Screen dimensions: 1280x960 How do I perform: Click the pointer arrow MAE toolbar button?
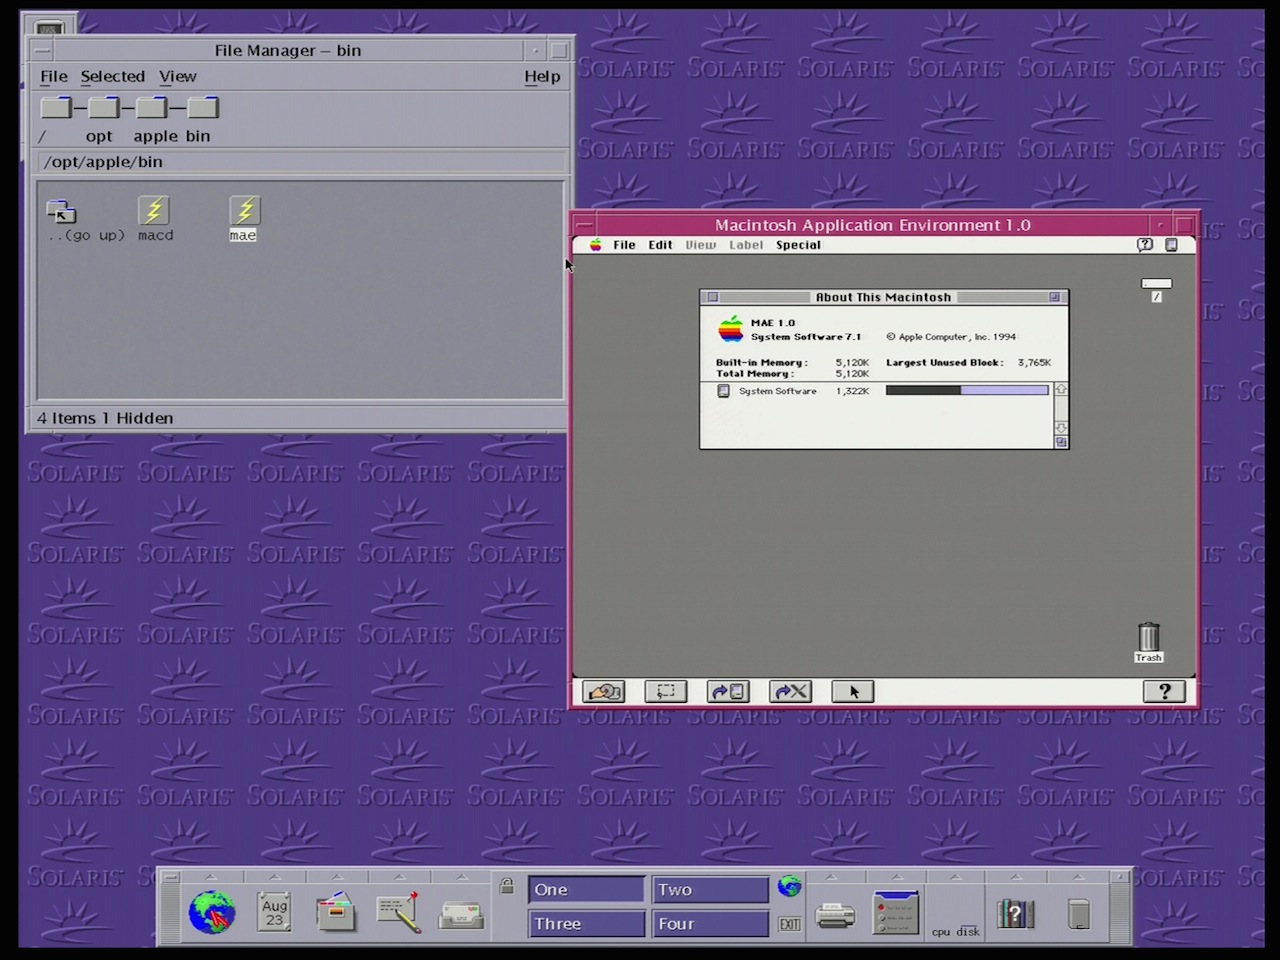click(853, 691)
